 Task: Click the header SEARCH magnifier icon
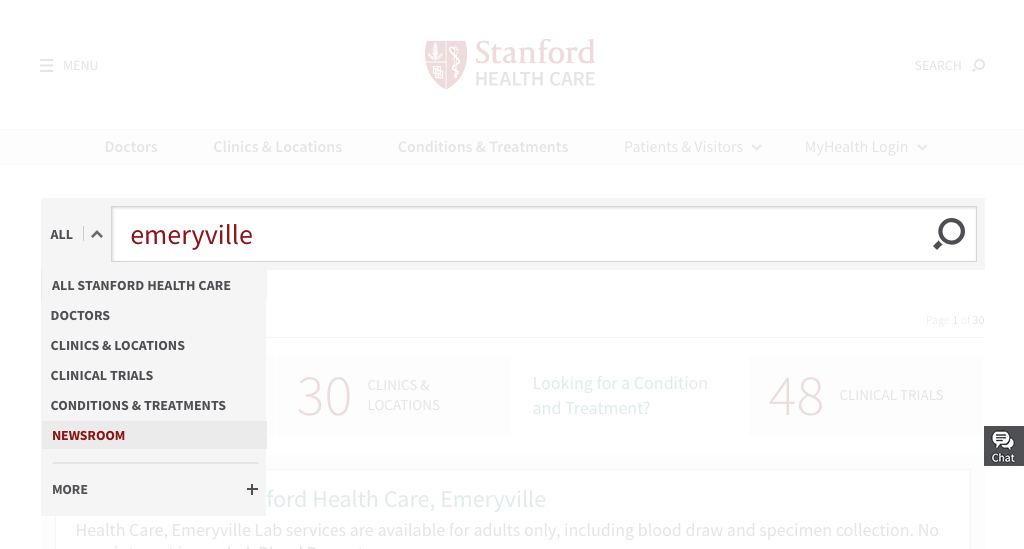978,65
